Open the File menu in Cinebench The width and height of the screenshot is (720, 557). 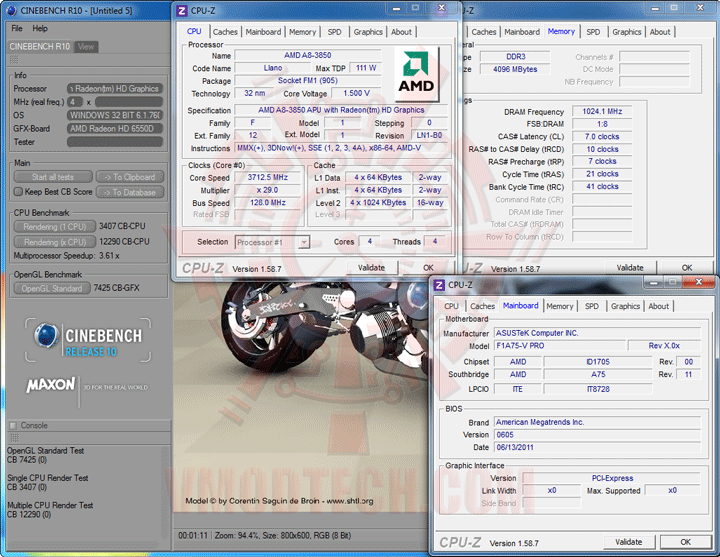[x=17, y=28]
